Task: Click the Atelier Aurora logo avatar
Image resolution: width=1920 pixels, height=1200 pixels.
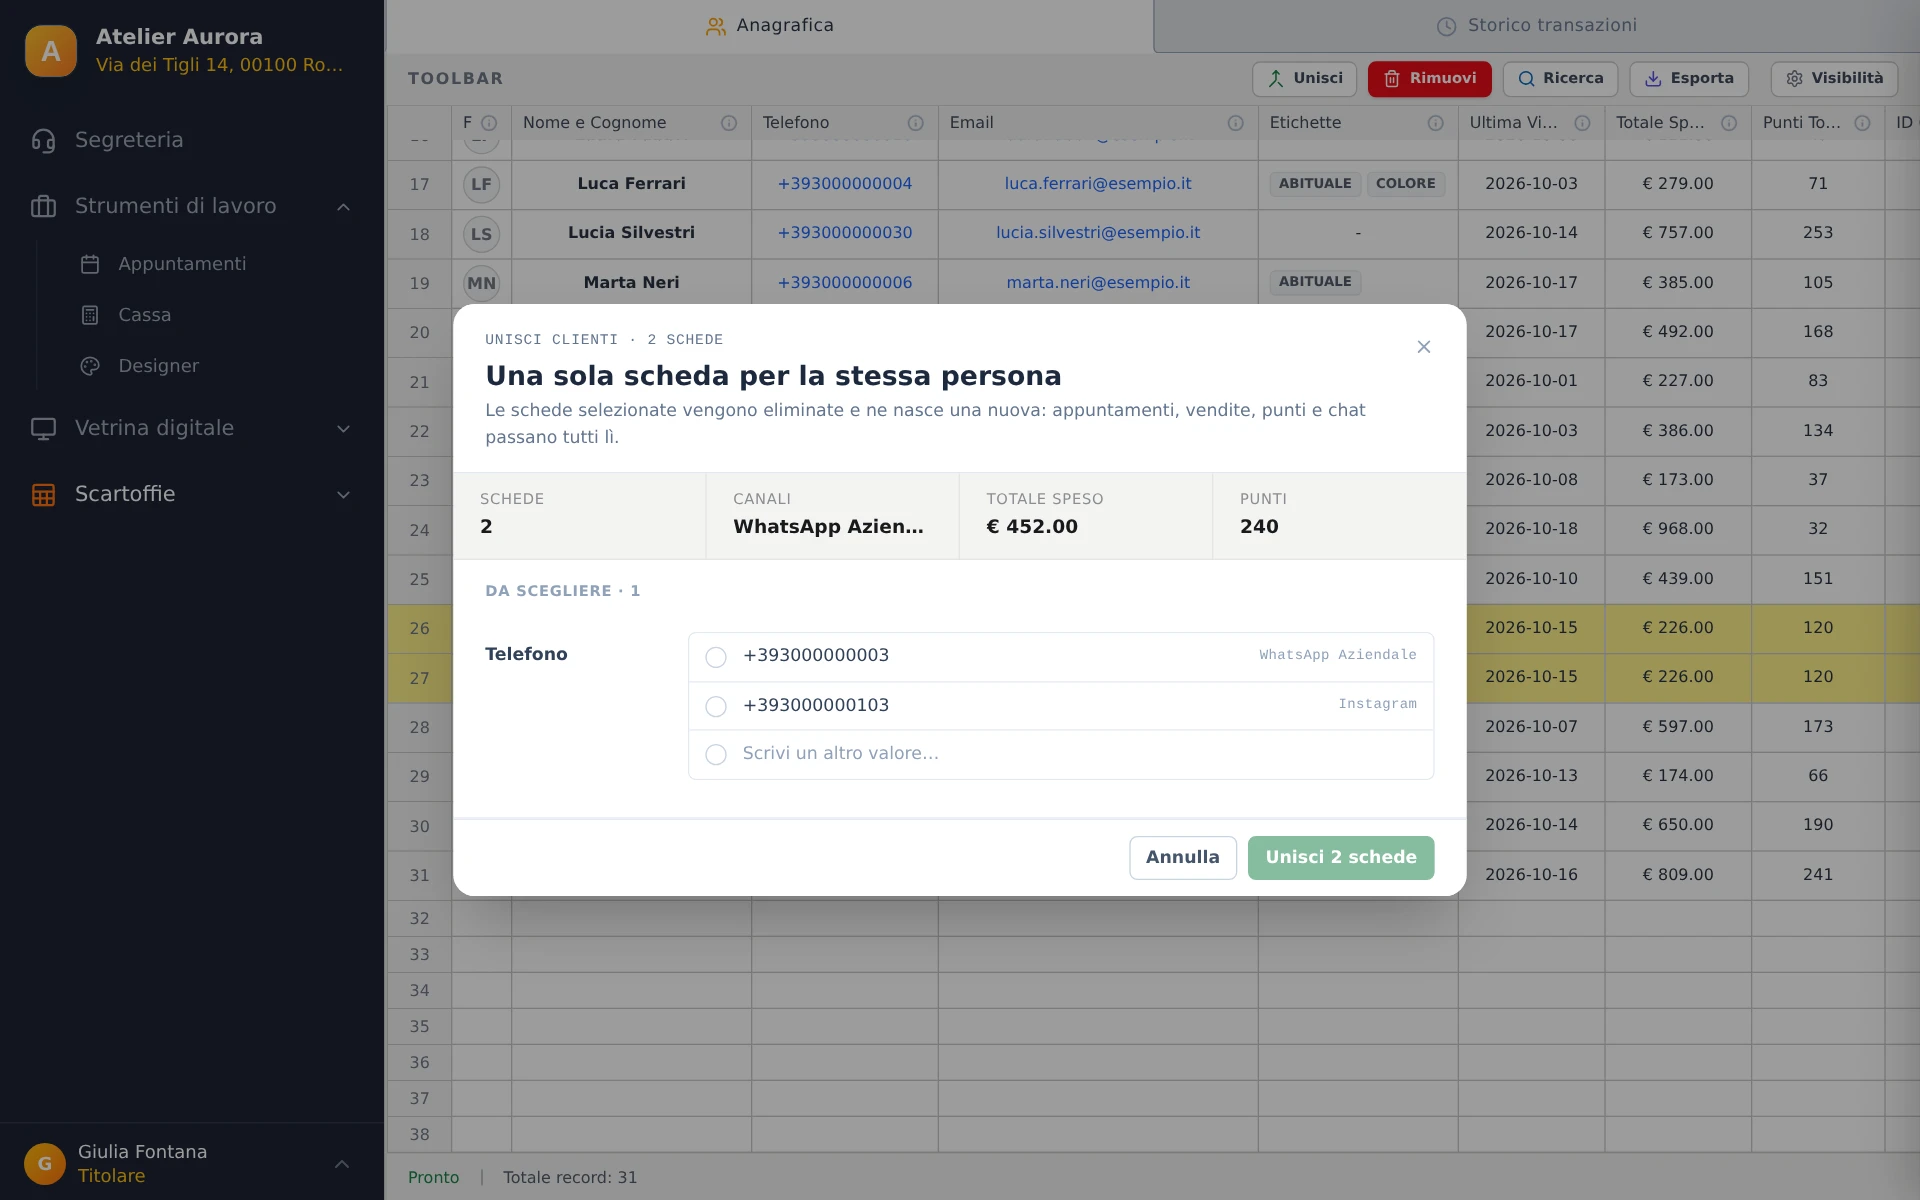Action: tap(51, 51)
